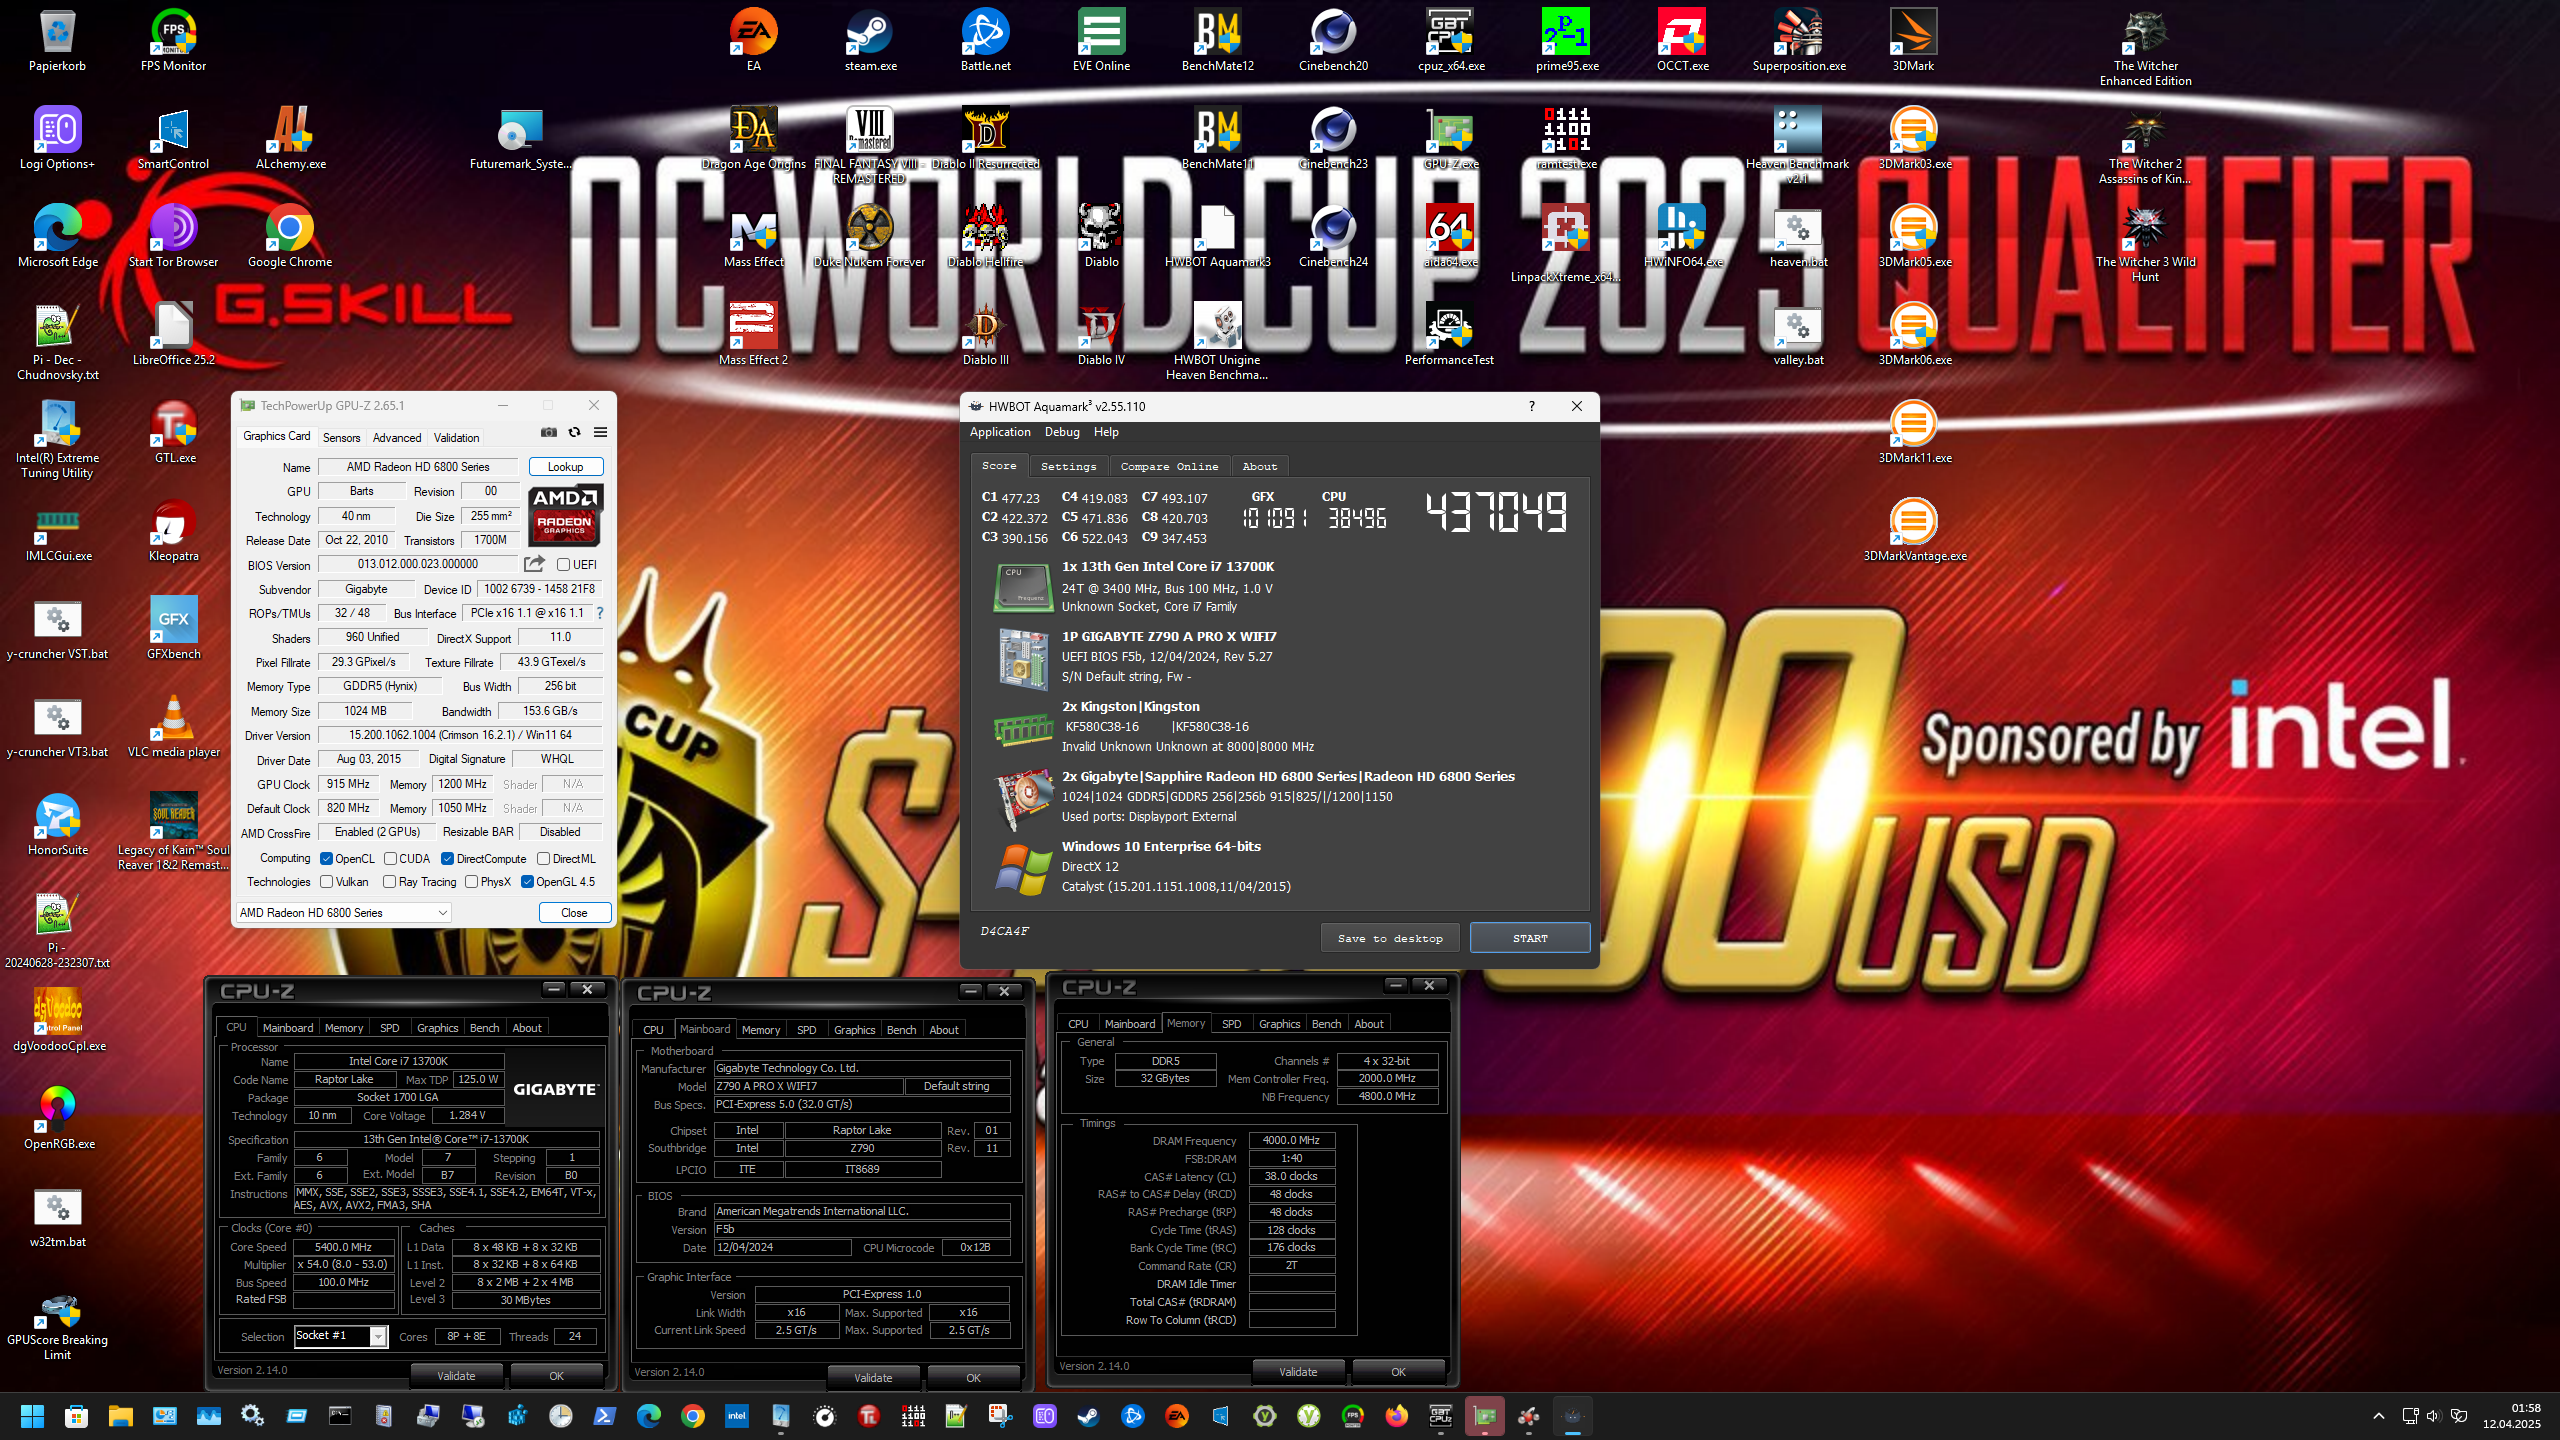
Task: Open Papierkorb recycle bin icon
Action: point(57,42)
